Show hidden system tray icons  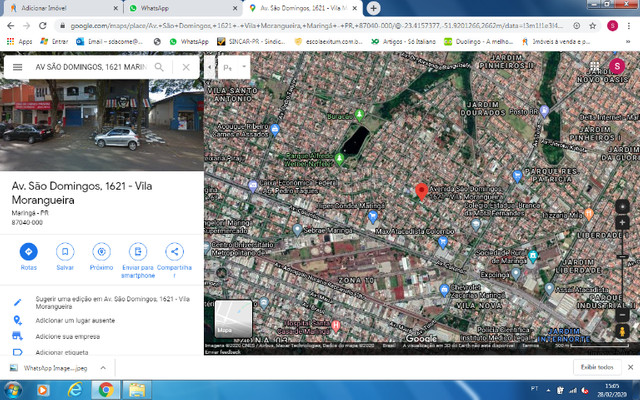548,390
